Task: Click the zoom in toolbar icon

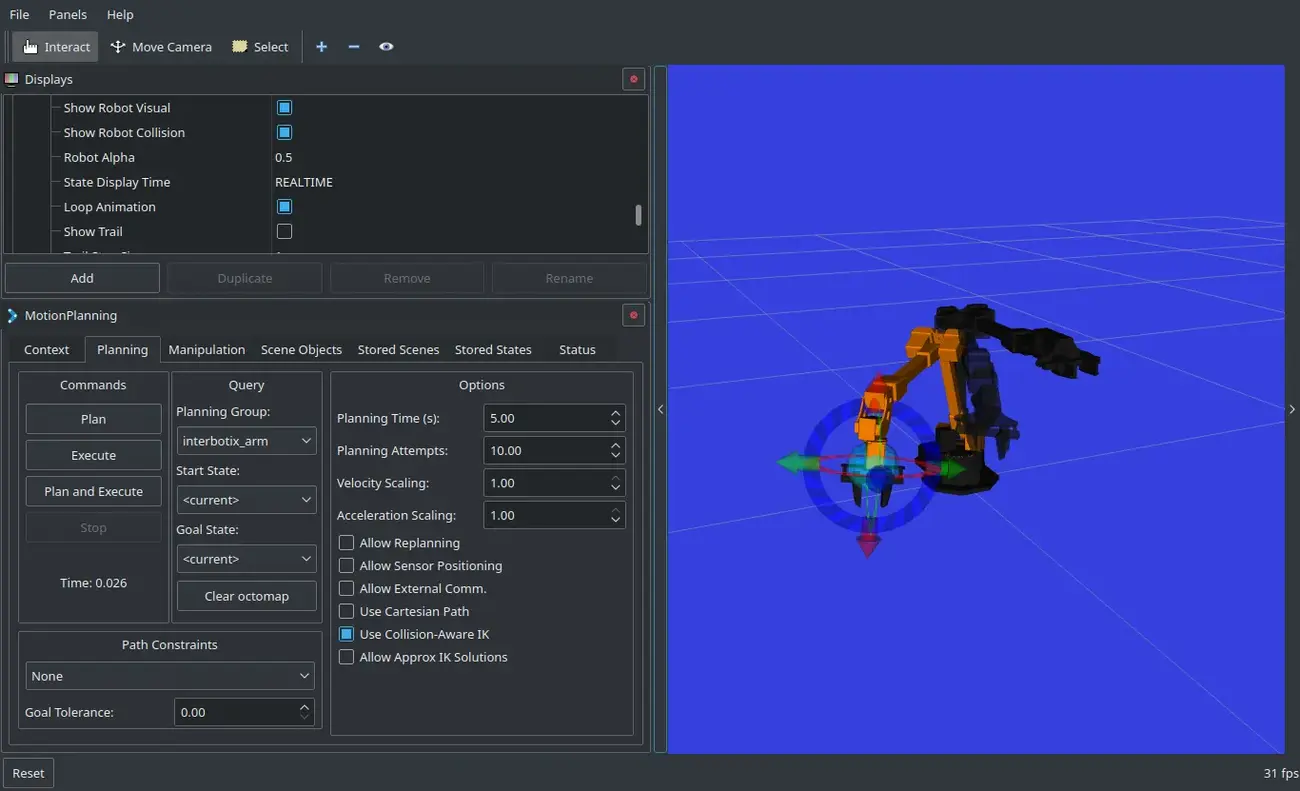Action: [x=321, y=46]
